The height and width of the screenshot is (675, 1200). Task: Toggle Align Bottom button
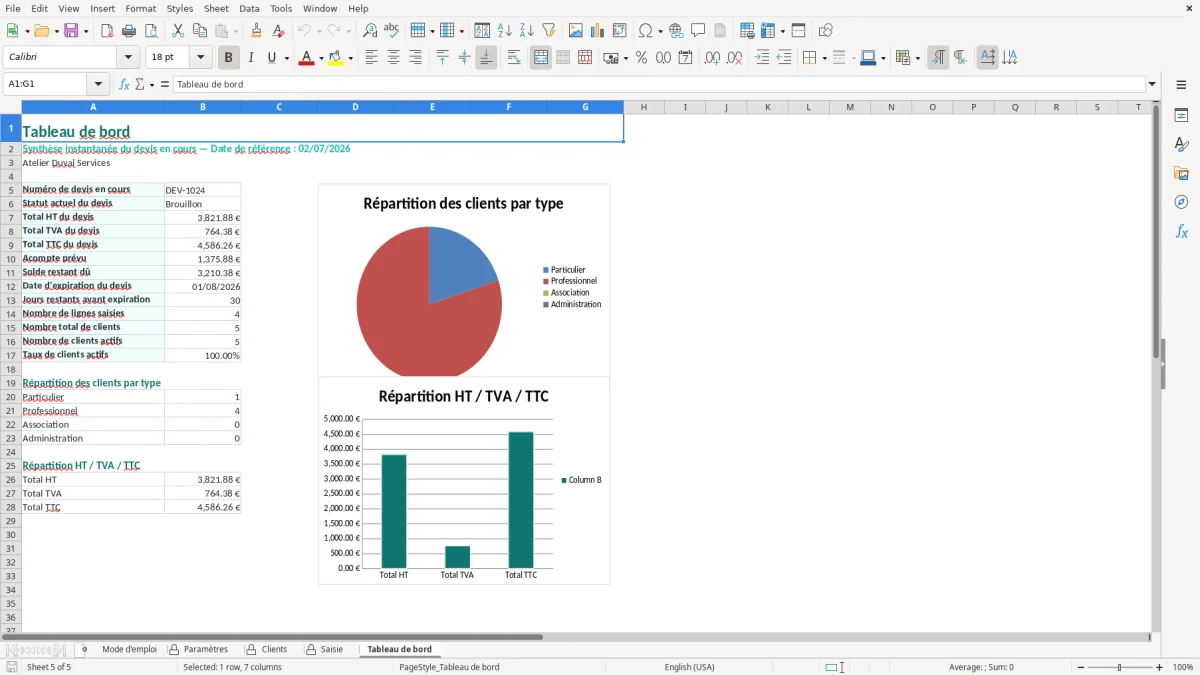(486, 58)
